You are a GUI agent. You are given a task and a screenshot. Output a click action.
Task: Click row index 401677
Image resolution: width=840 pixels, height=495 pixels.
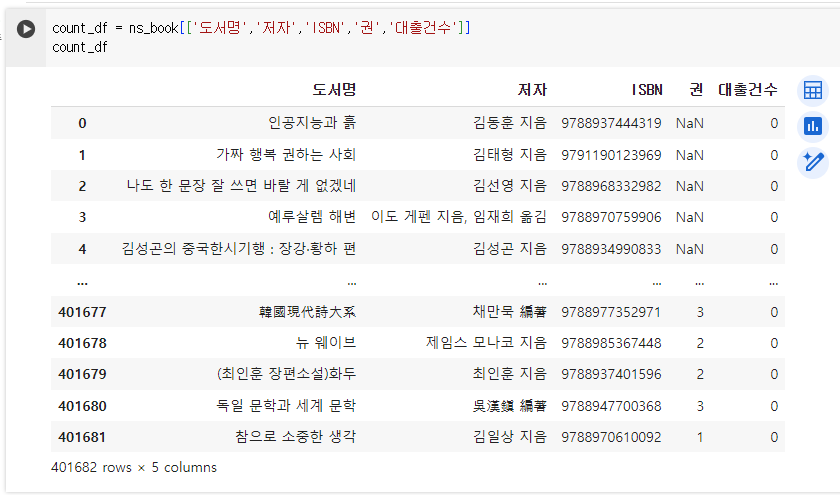click(x=82, y=312)
